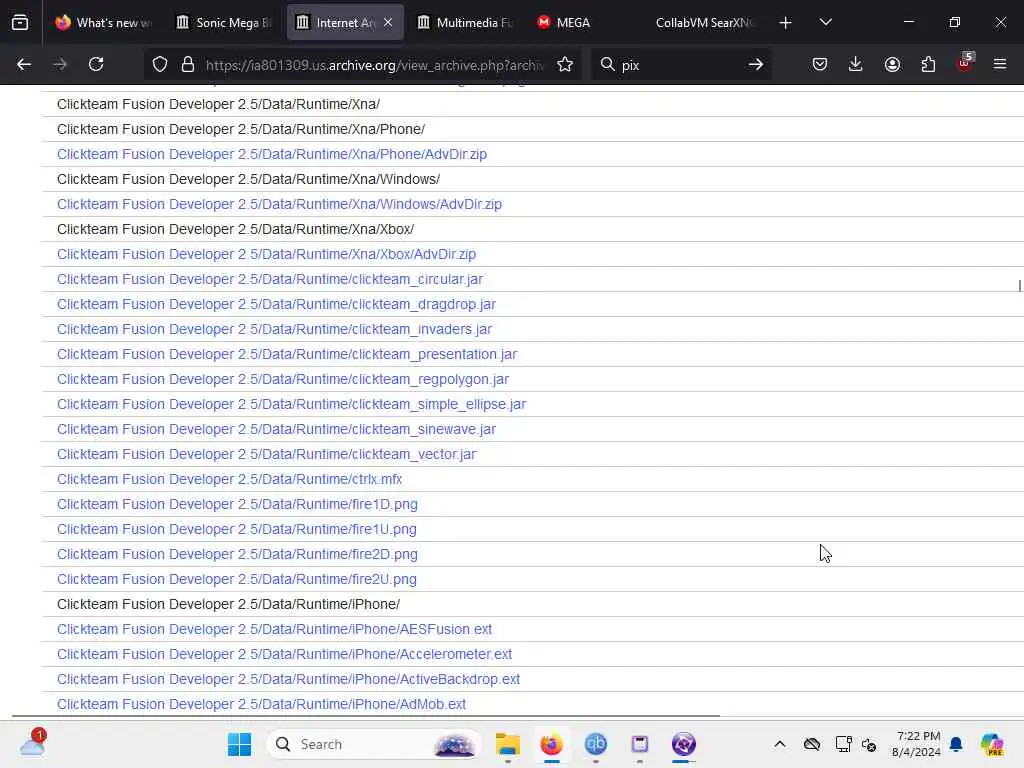The width and height of the screenshot is (1024, 768).
Task: Bookmark this page with the star icon
Action: (x=565, y=64)
